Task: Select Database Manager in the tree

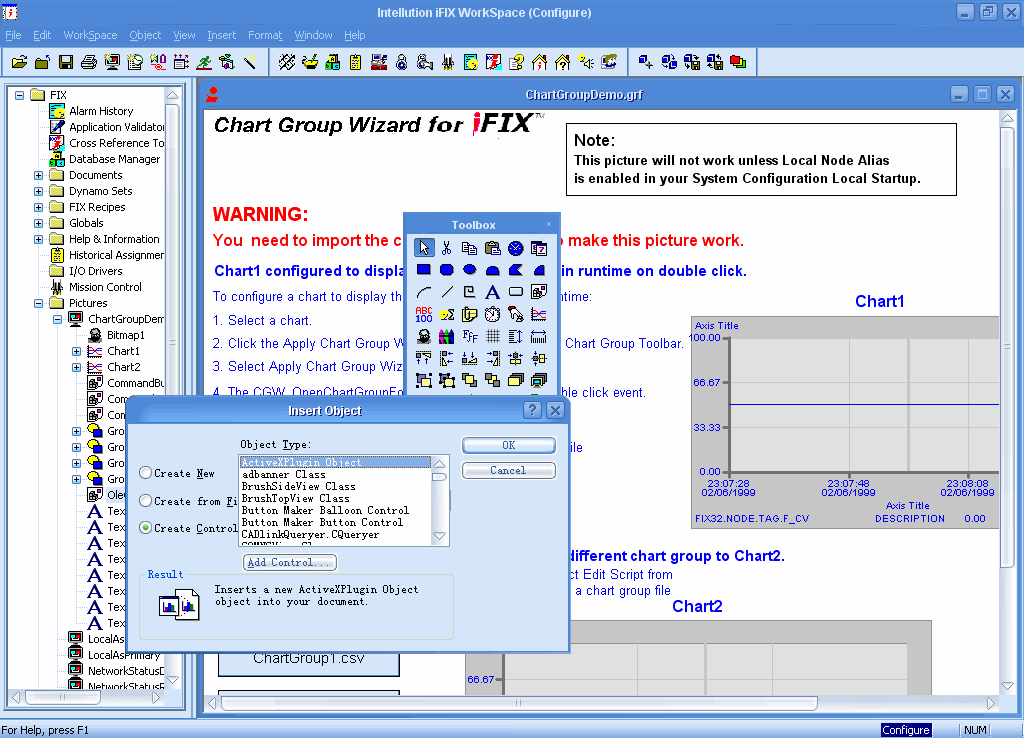Action: coord(114,159)
